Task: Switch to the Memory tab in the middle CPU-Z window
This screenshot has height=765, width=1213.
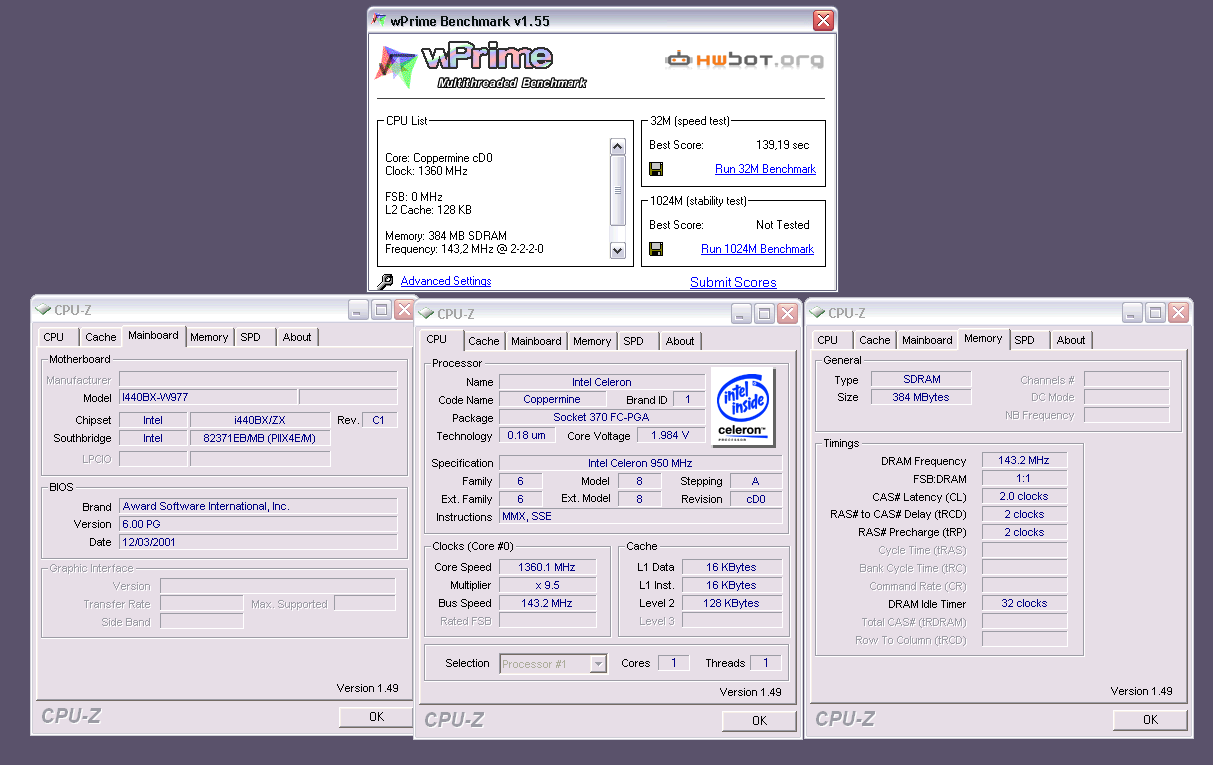Action: (x=592, y=341)
